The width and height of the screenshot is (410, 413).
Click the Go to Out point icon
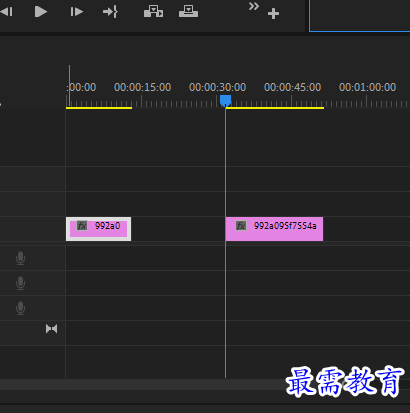click(110, 12)
